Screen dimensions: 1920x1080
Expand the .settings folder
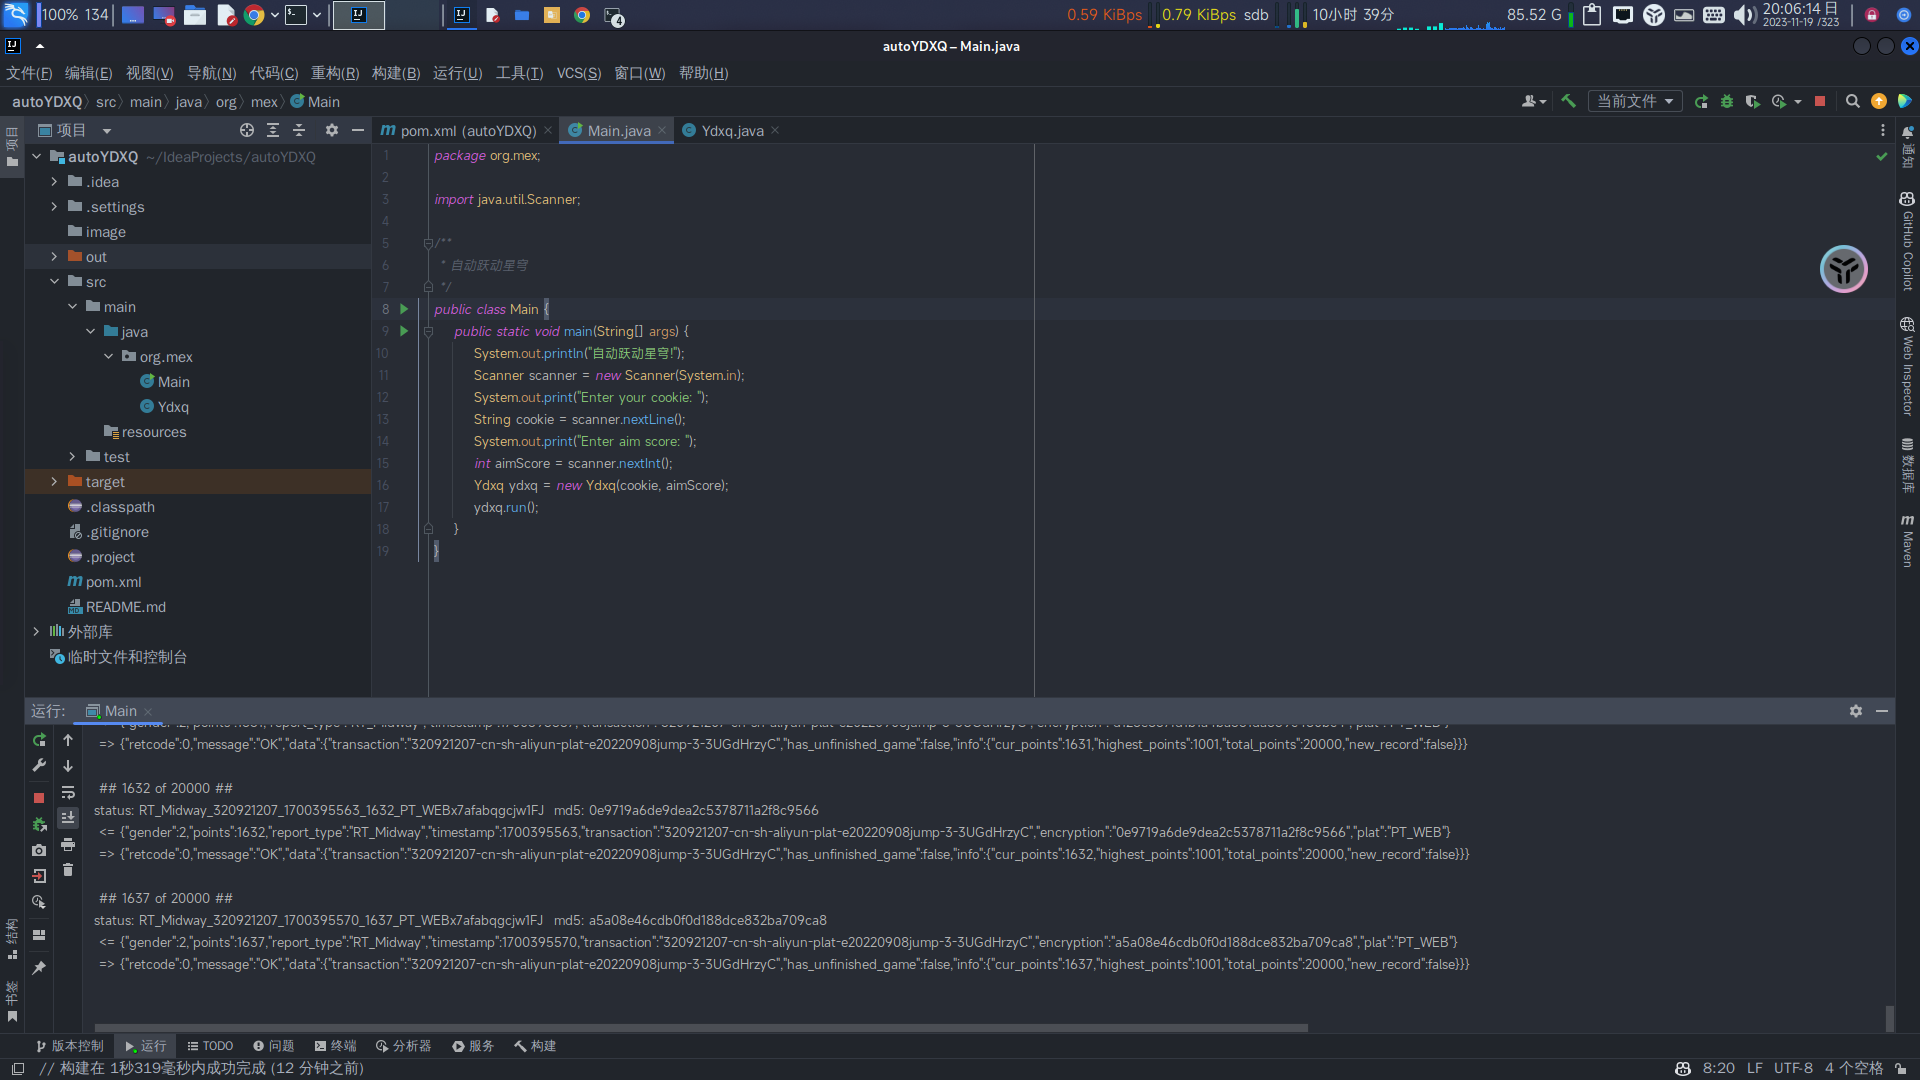tap(54, 206)
